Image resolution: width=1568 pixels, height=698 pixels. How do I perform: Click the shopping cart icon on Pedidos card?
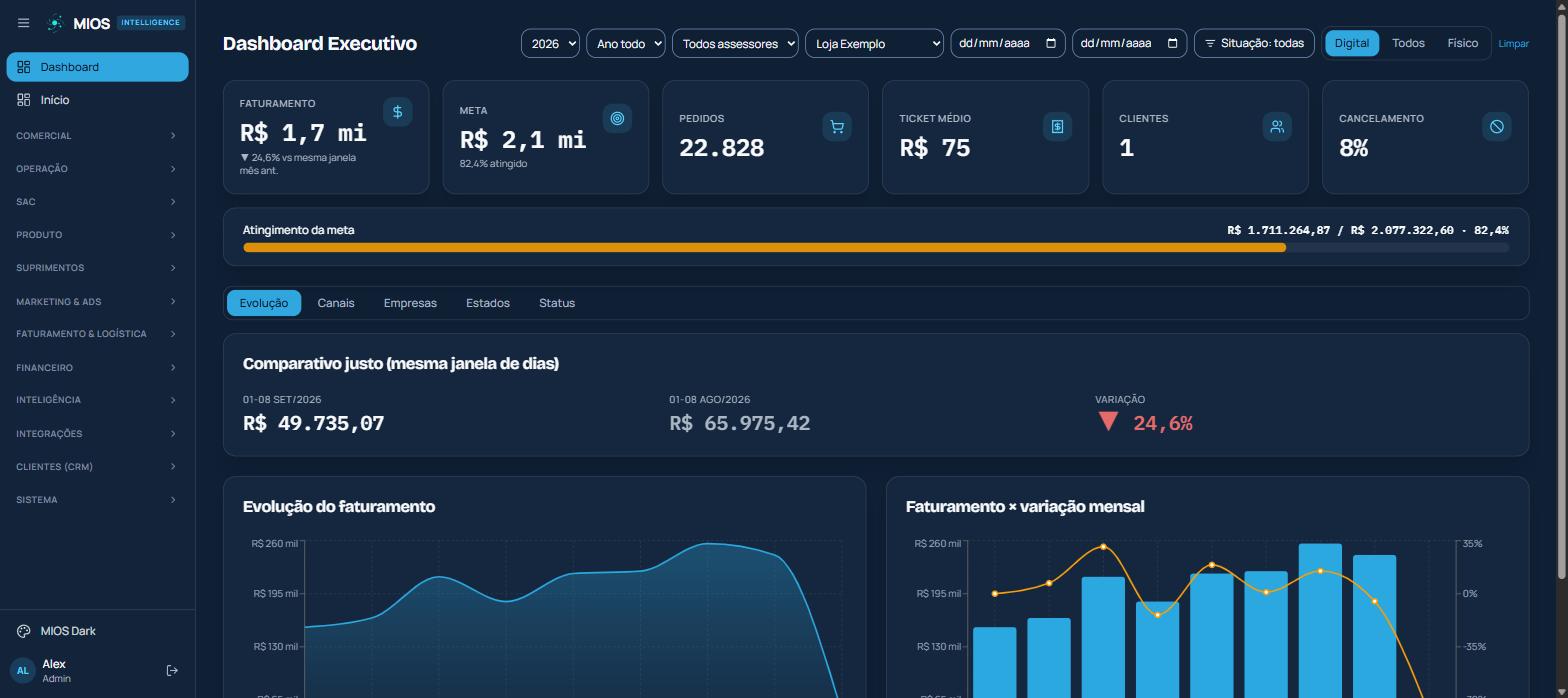coord(837,127)
